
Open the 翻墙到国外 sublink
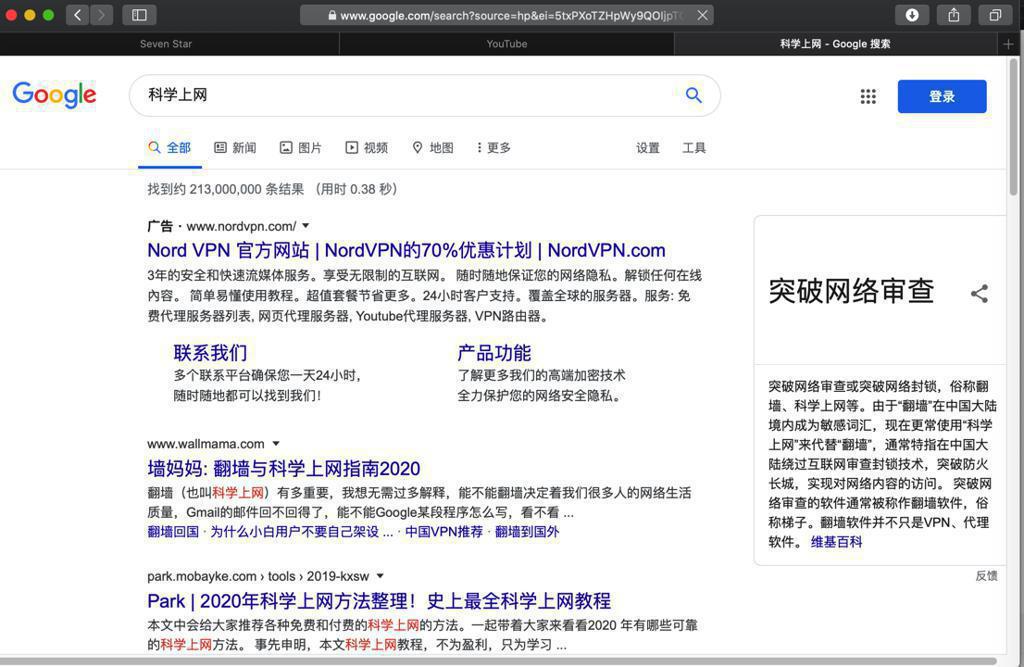pyautogui.click(x=527, y=532)
